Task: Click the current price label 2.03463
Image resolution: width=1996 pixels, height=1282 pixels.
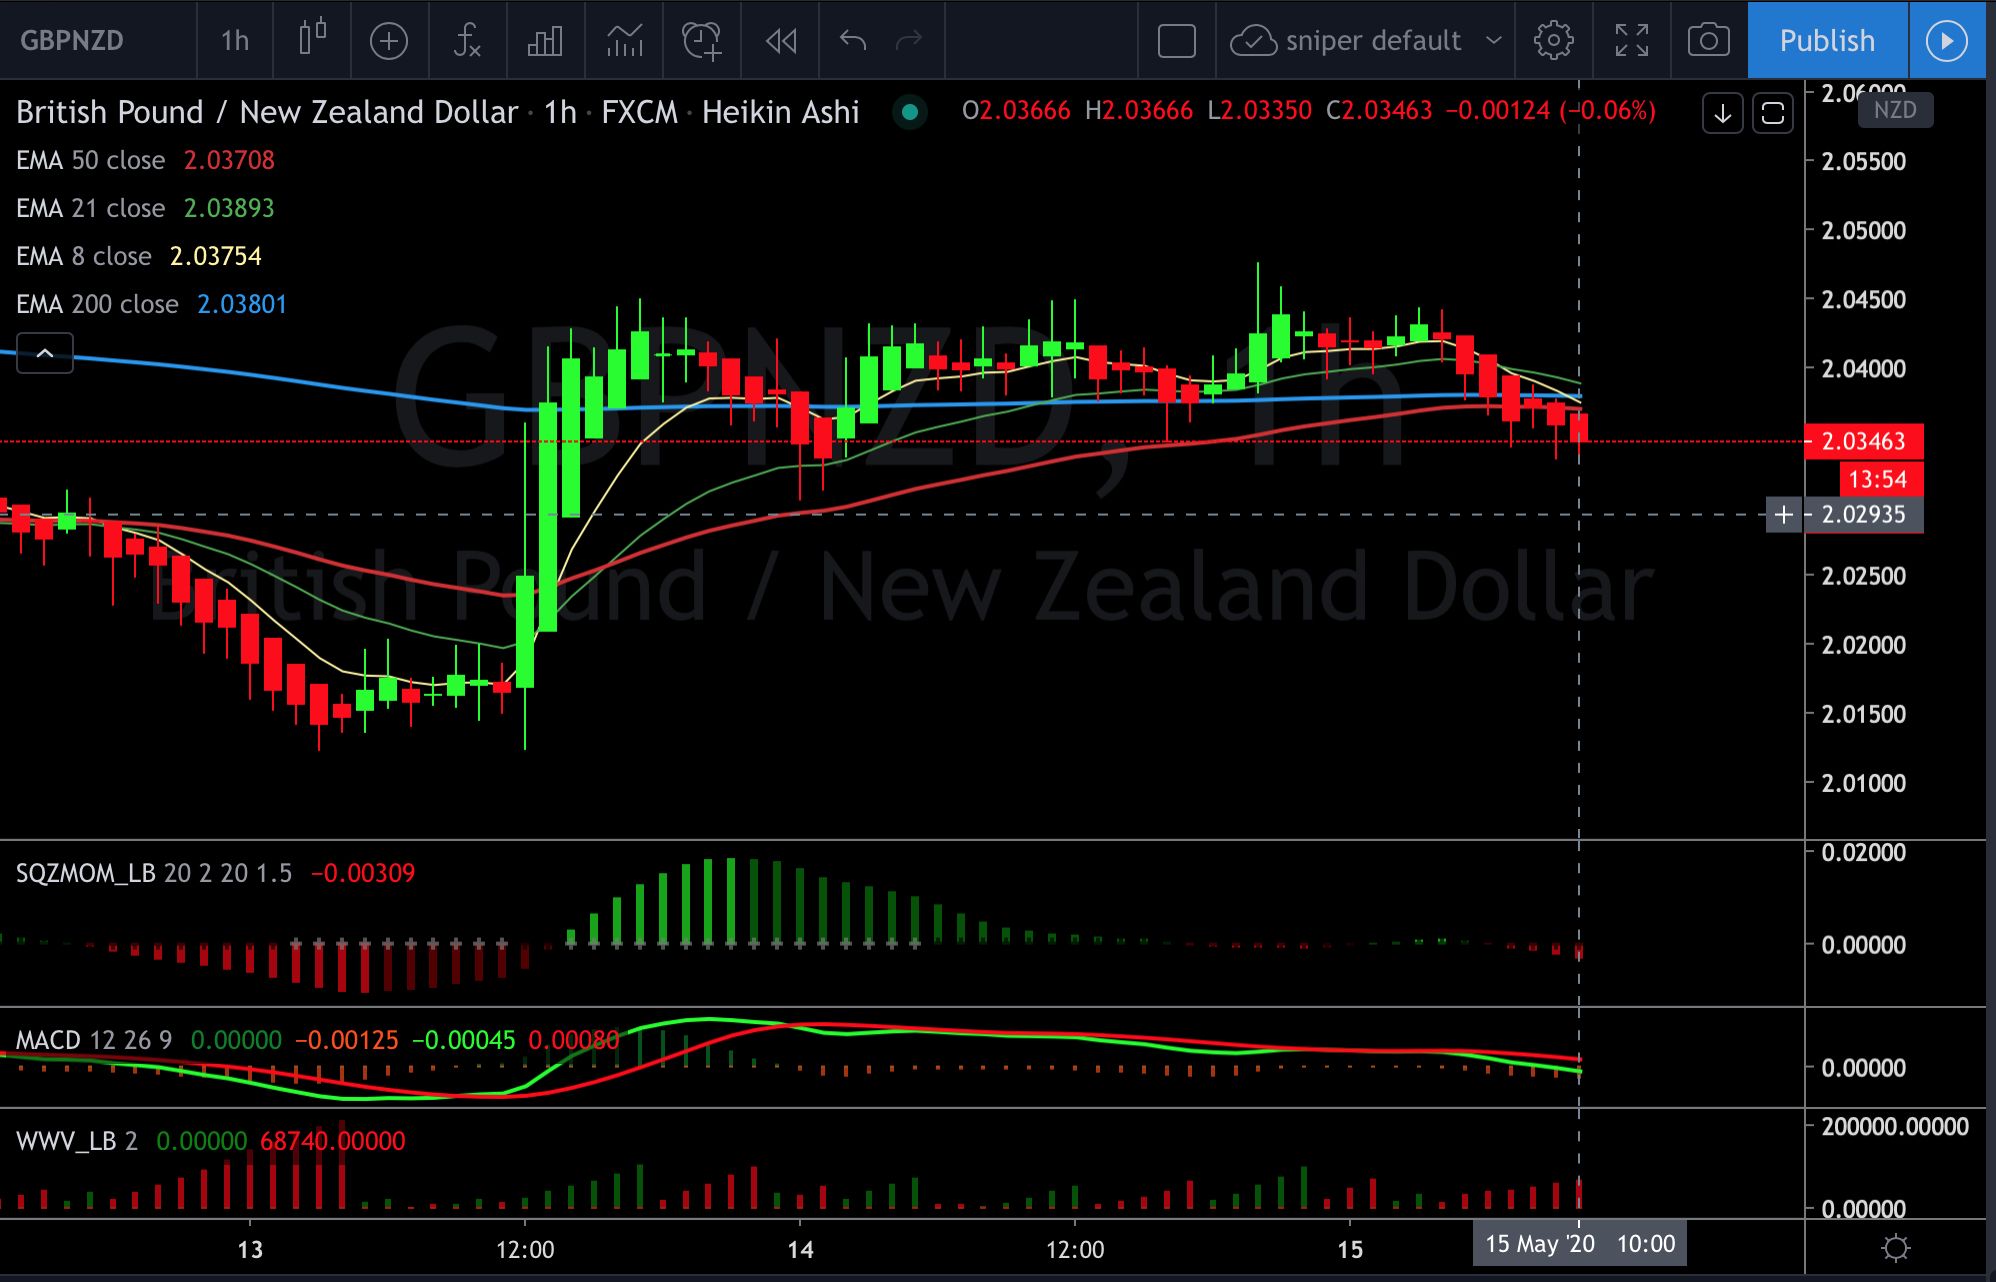Action: 1863,441
